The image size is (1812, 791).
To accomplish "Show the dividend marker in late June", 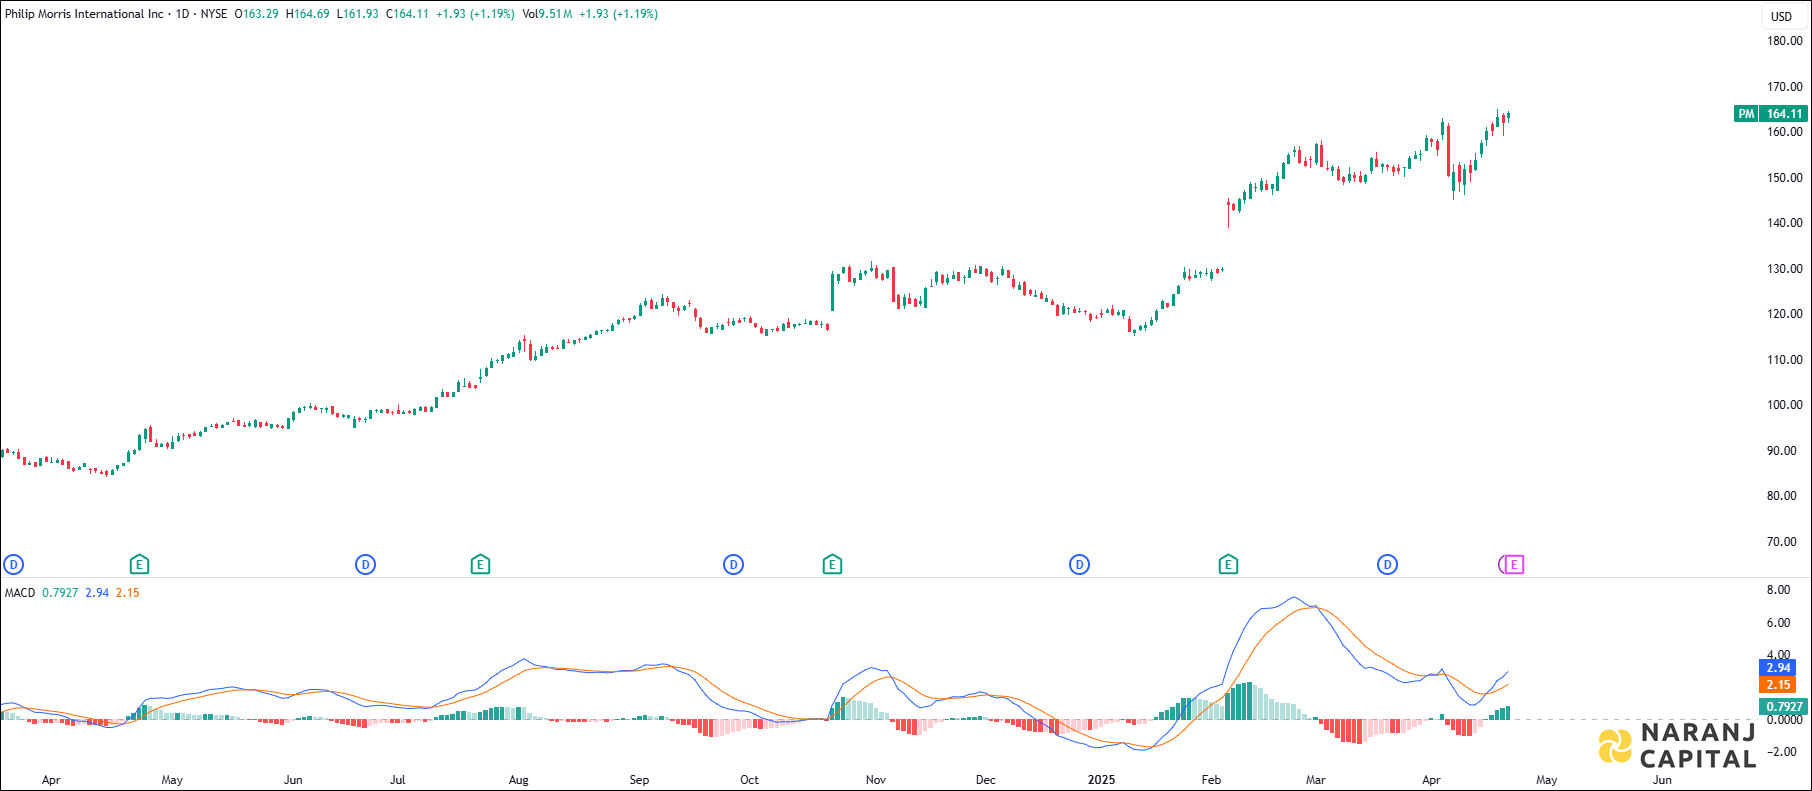I will (366, 565).
